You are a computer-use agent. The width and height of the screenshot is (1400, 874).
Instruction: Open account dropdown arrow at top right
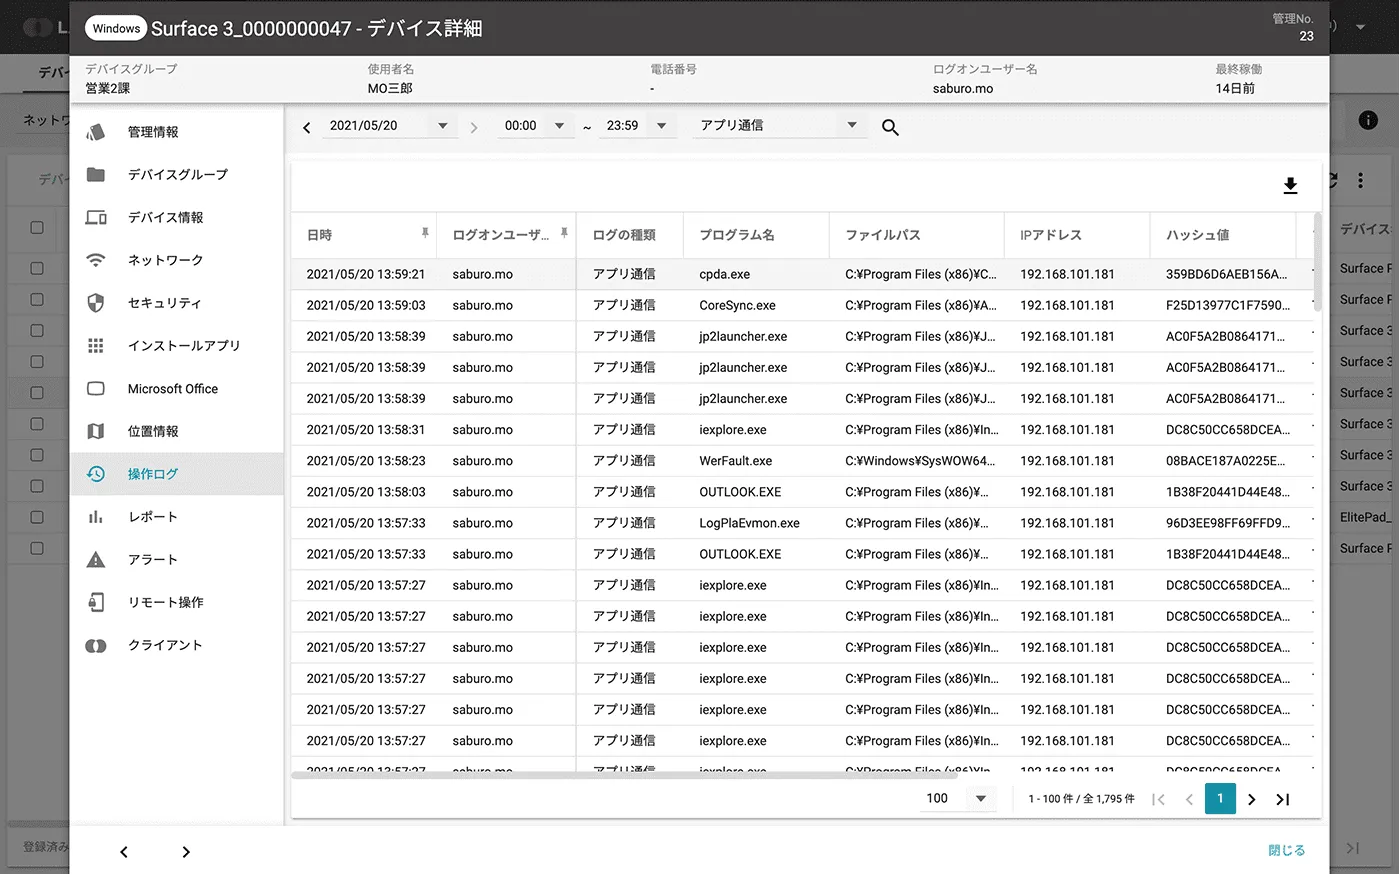tap(1360, 27)
